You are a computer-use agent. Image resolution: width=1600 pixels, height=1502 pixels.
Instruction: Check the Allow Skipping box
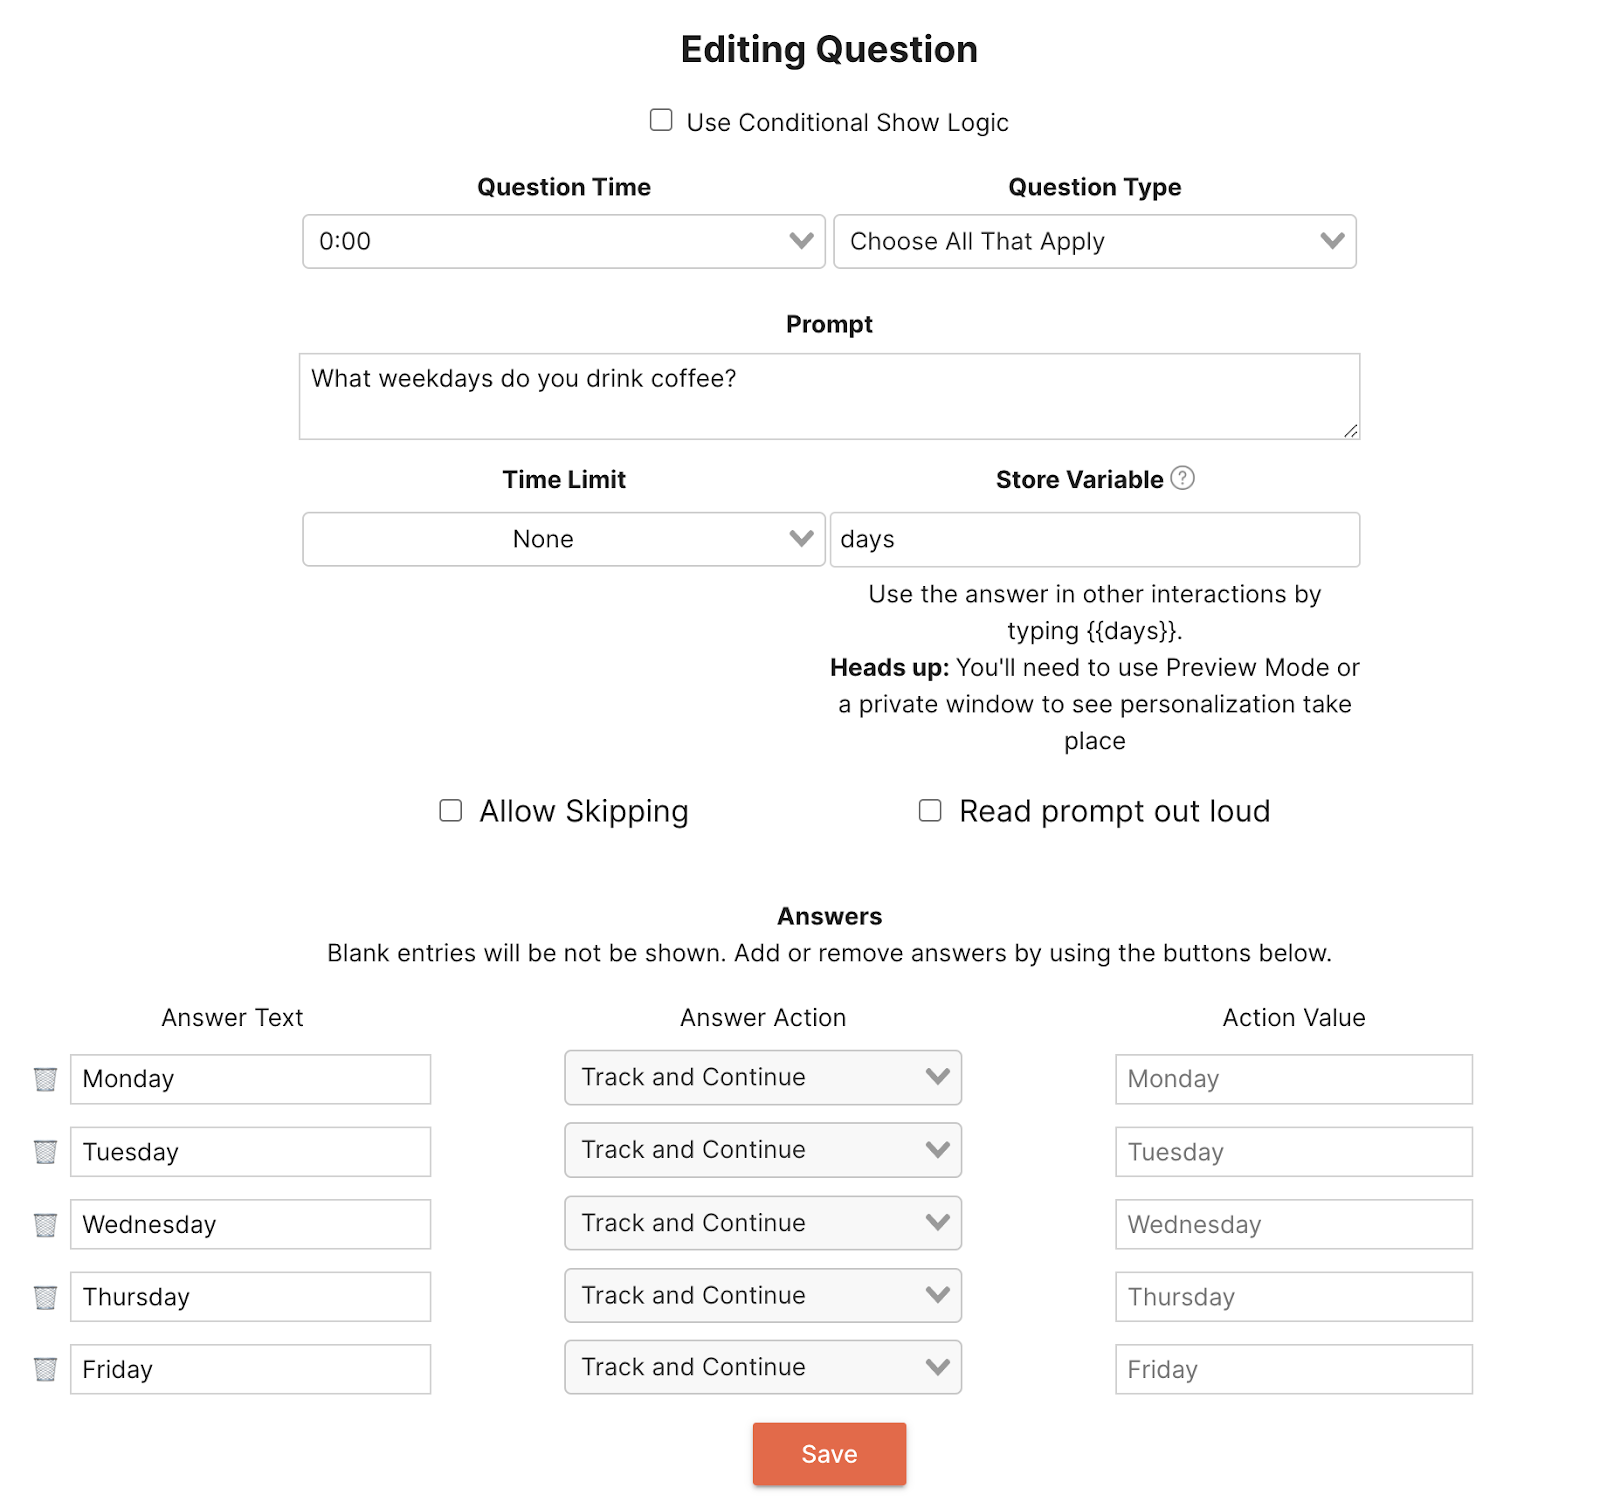[451, 810]
